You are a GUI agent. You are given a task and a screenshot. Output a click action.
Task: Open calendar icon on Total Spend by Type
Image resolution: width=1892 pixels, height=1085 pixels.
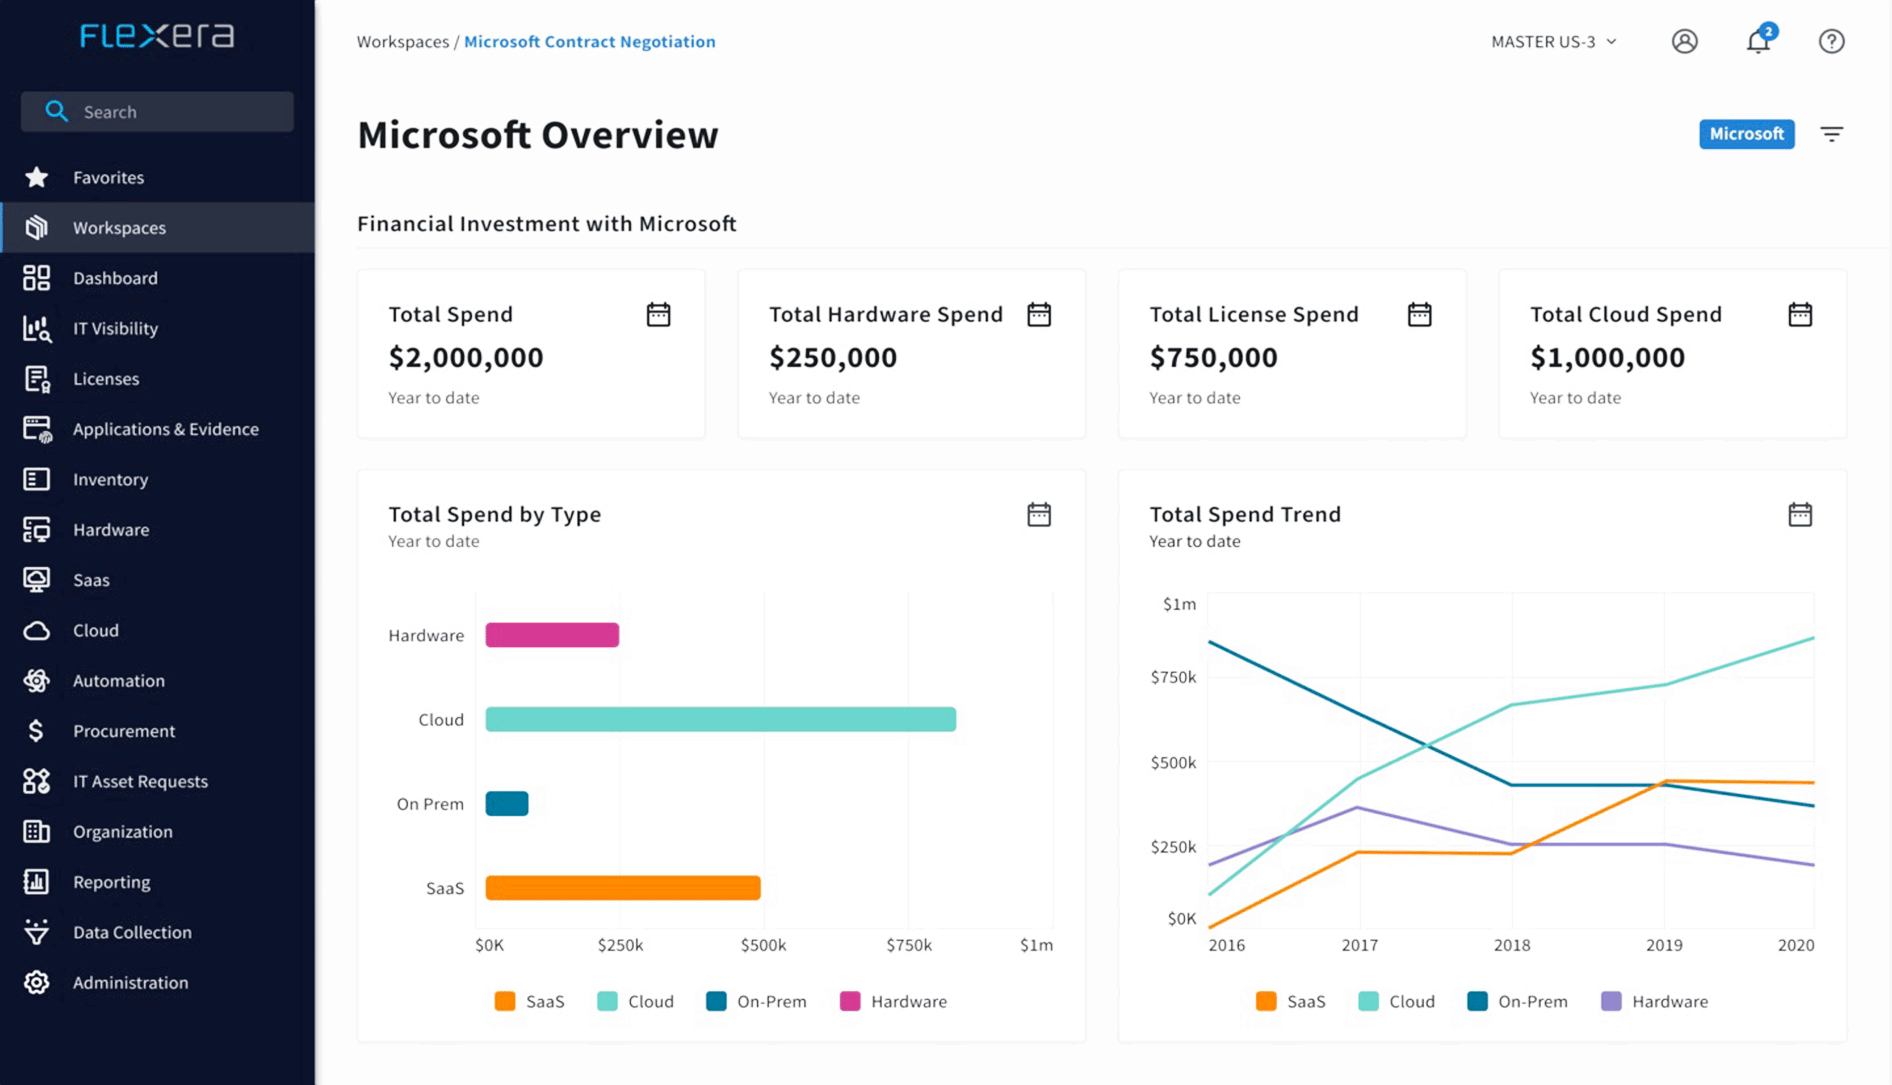(1038, 514)
